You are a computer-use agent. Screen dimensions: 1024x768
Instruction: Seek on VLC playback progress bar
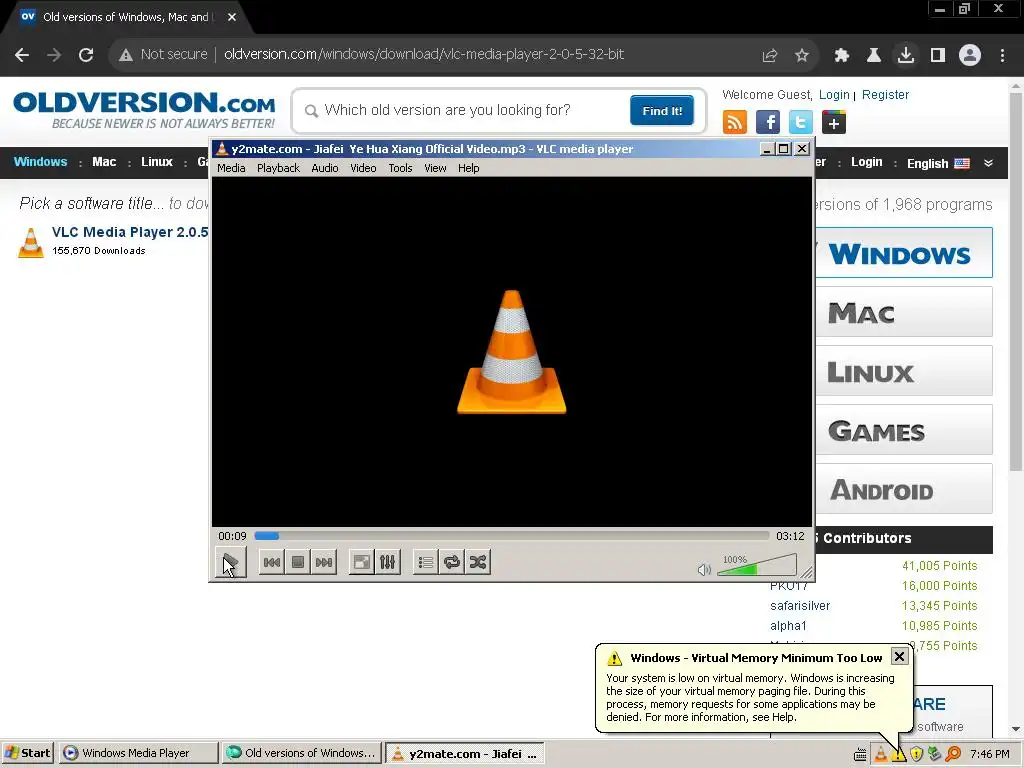coord(511,536)
